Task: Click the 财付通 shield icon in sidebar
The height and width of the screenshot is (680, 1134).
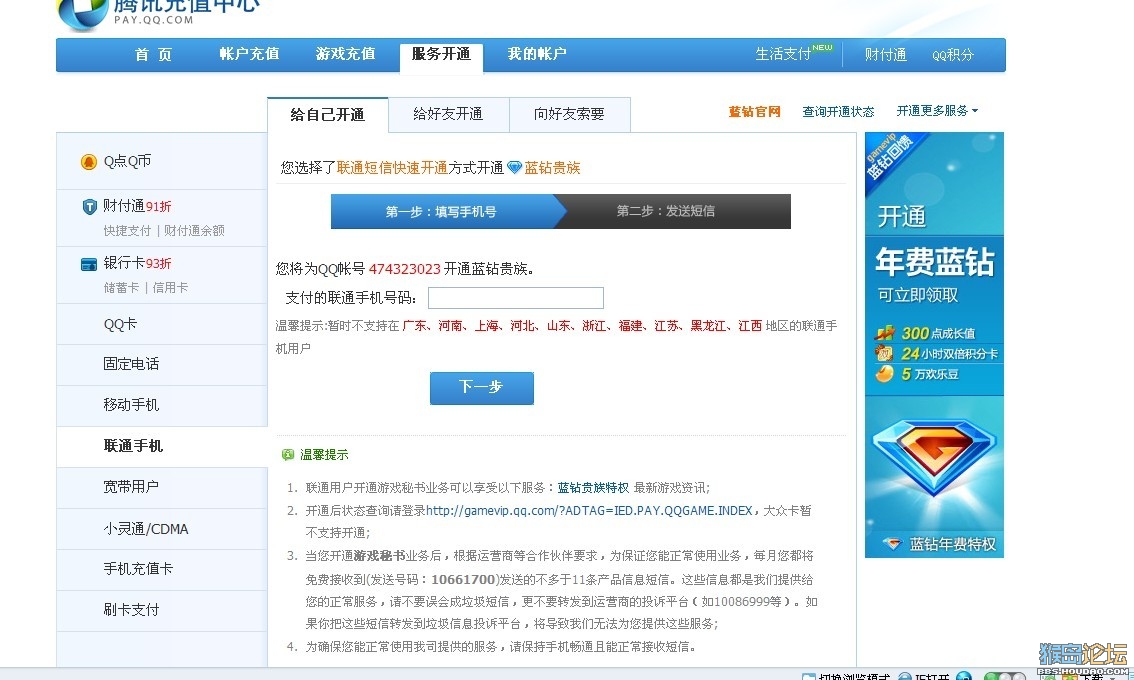Action: click(x=89, y=207)
